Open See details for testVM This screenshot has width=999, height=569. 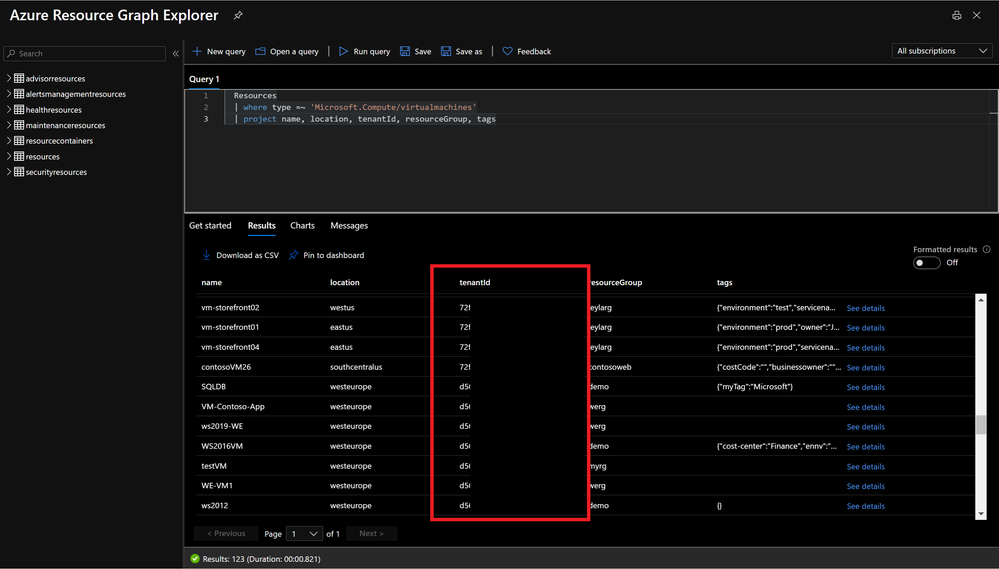(x=865, y=466)
